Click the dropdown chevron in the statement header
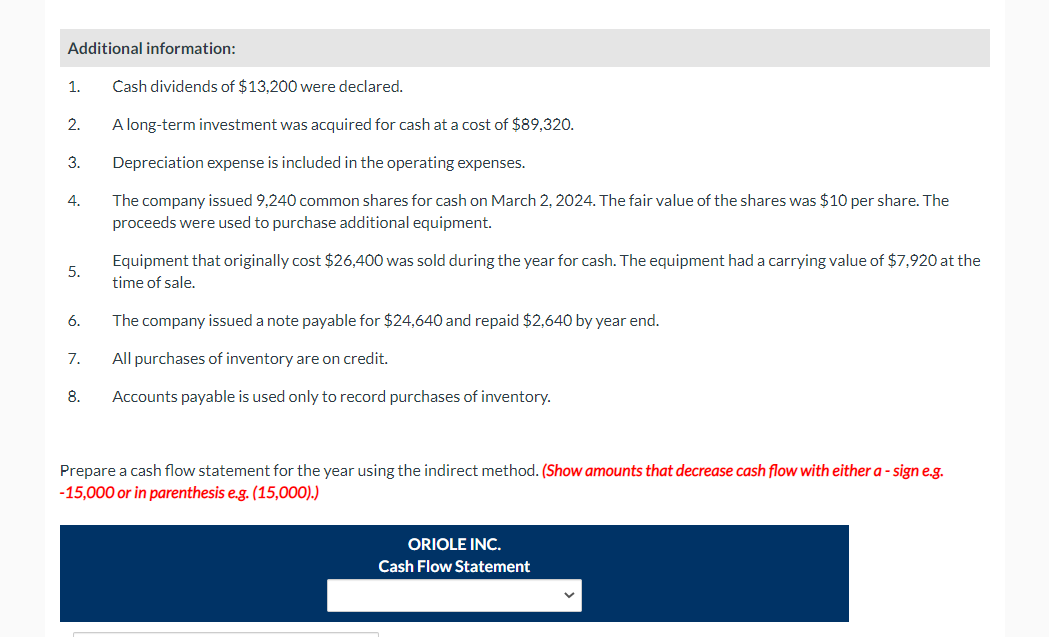The width and height of the screenshot is (1049, 637). [570, 594]
